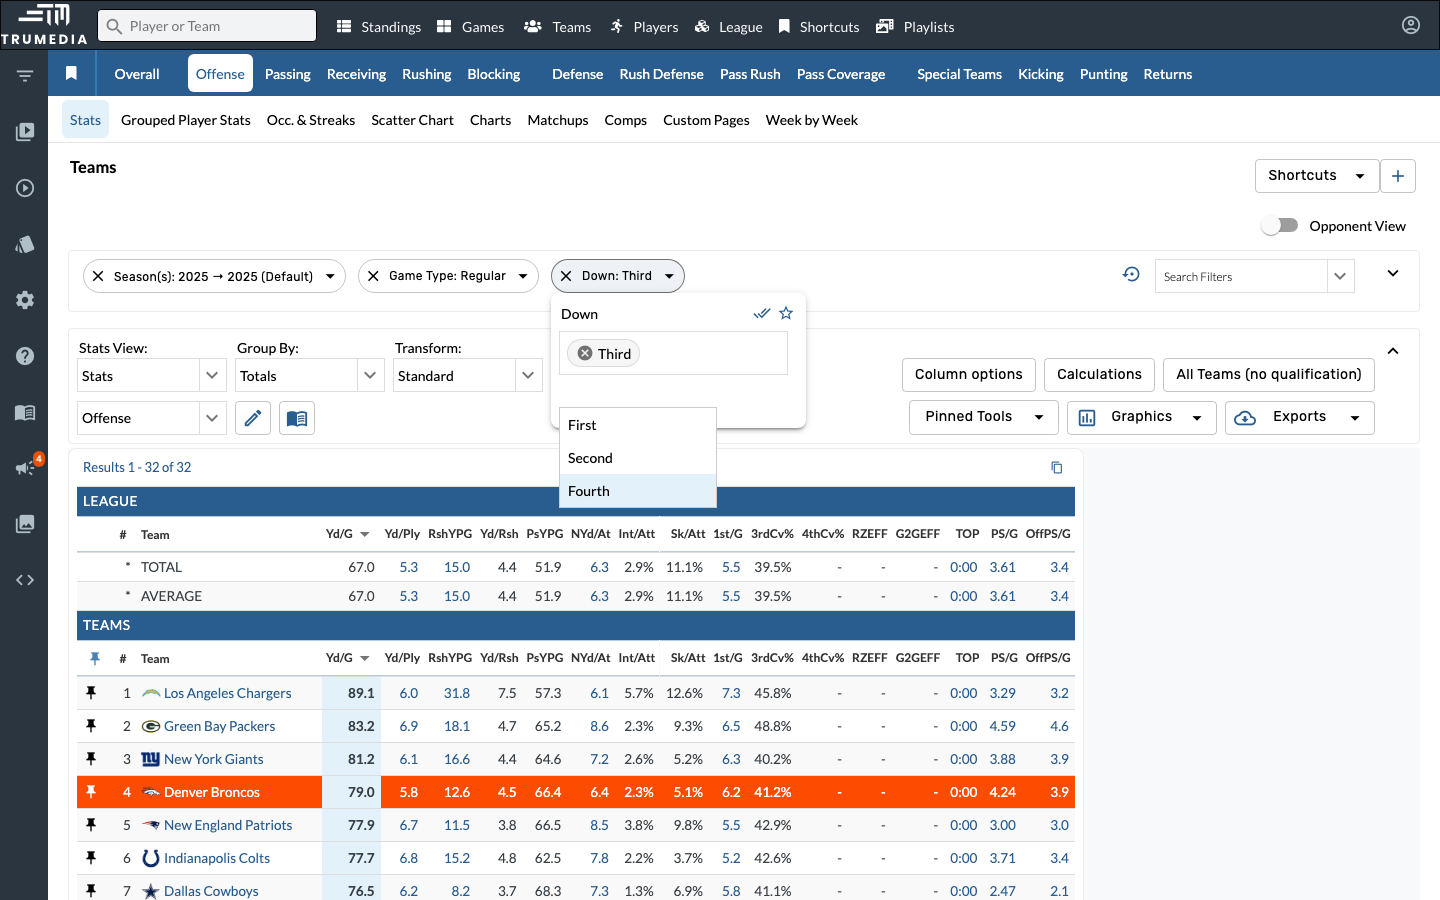Pin the Los Angeles Chargers row

pos(91,693)
